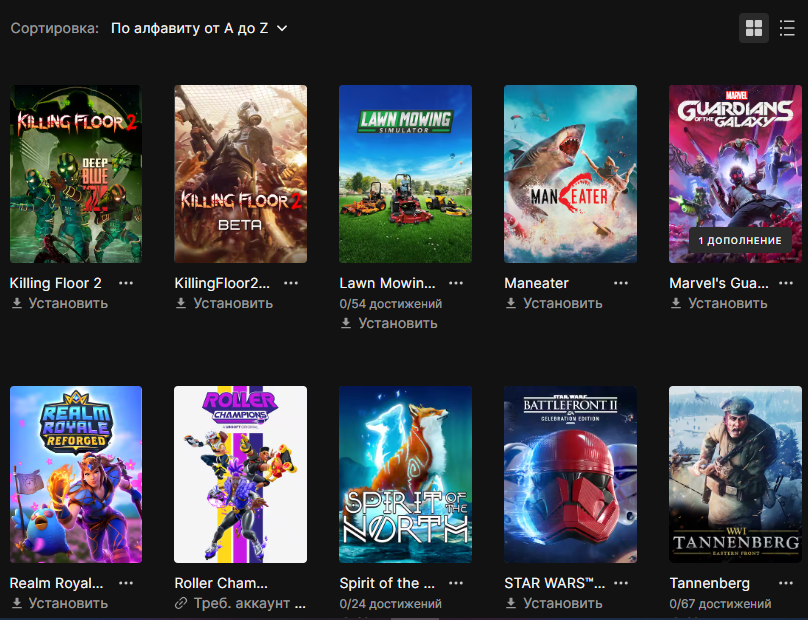Open the Spirit of the North cover

406,475
